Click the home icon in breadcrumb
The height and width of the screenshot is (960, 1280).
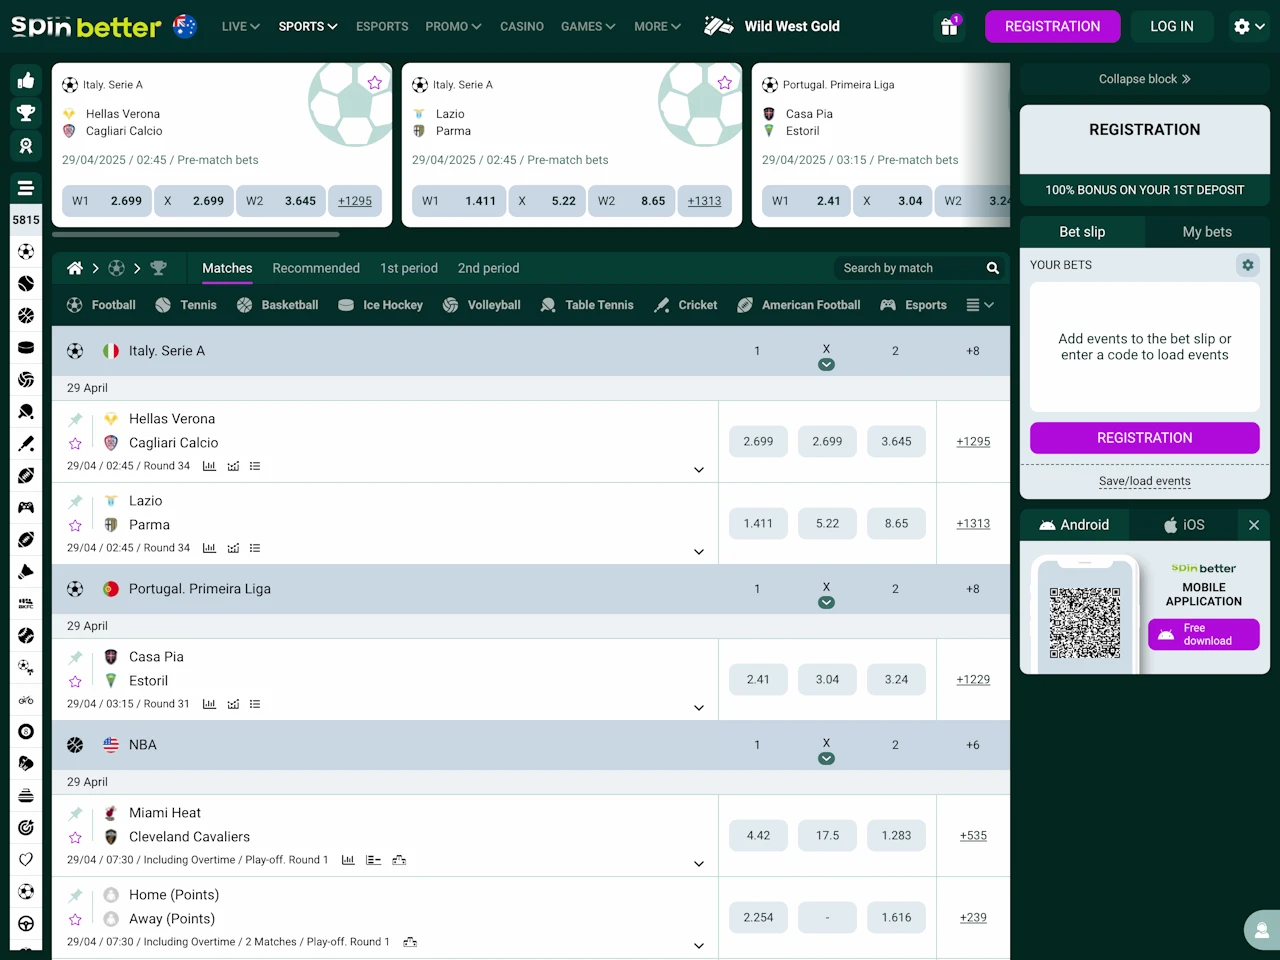coord(75,268)
